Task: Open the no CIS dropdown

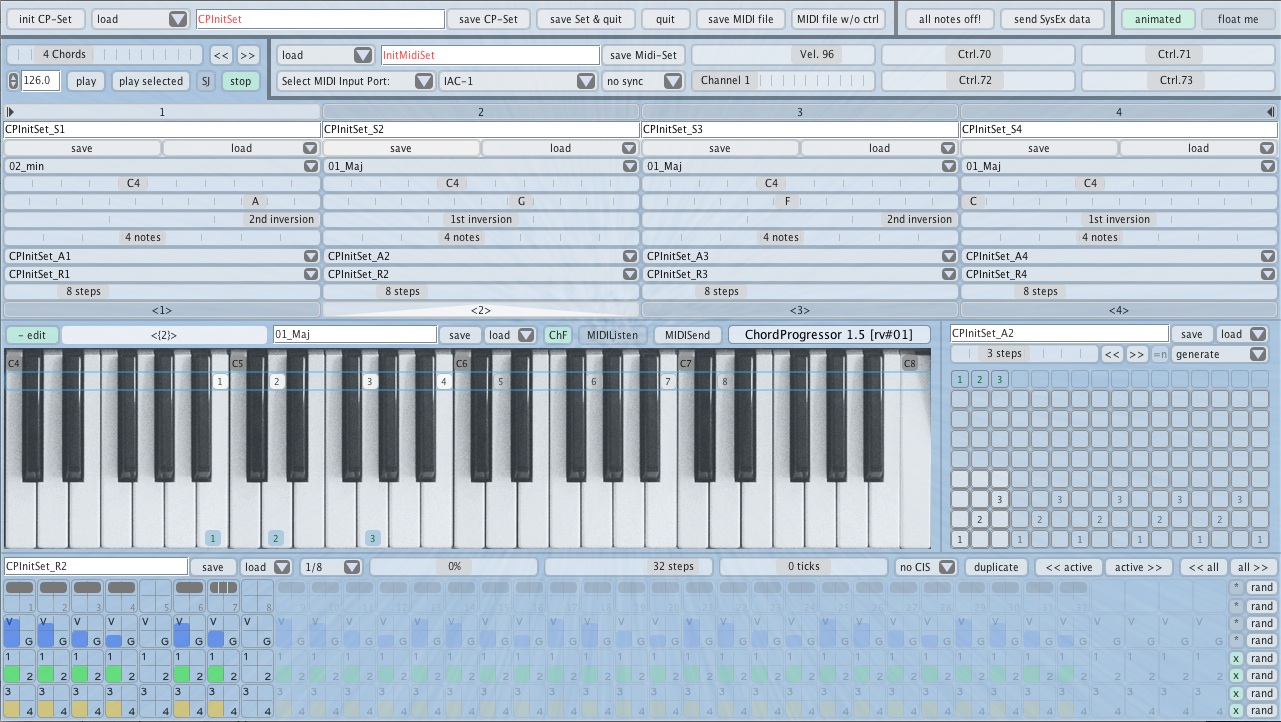Action: point(926,566)
